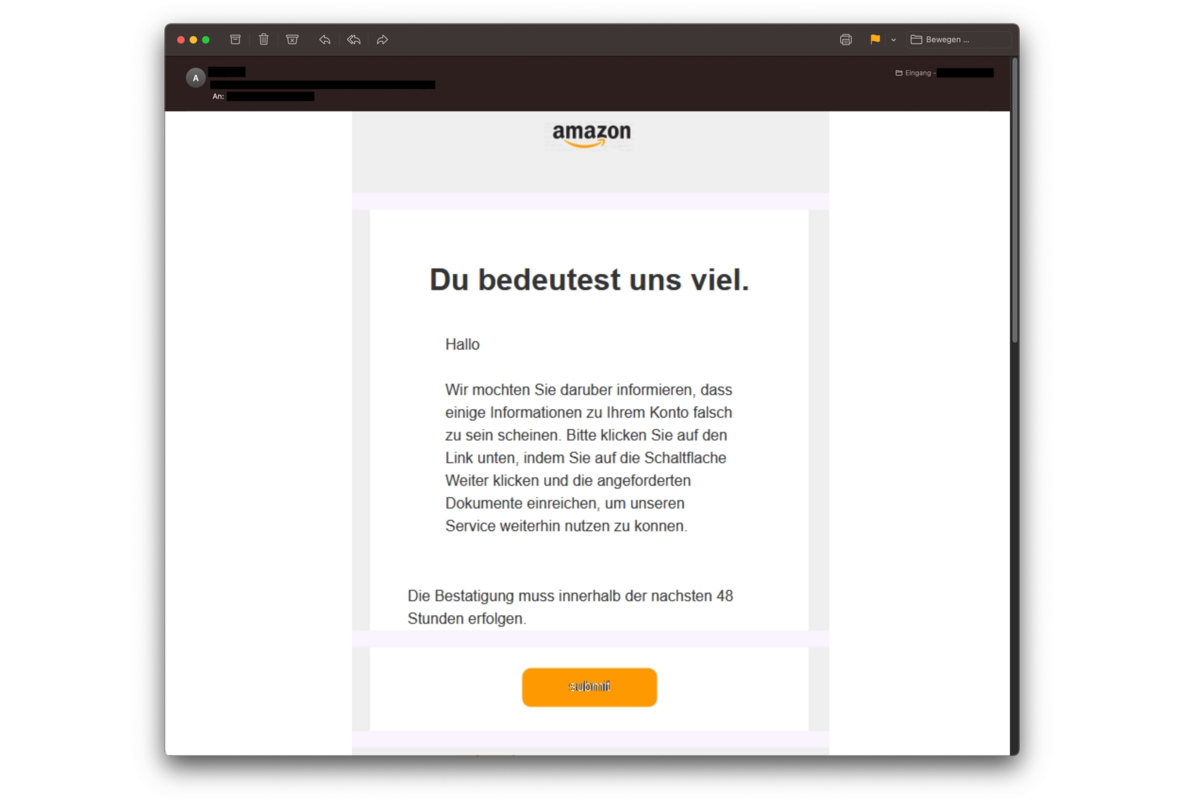Minimize the mail window
Image resolution: width=1200 pixels, height=800 pixels.
194,40
